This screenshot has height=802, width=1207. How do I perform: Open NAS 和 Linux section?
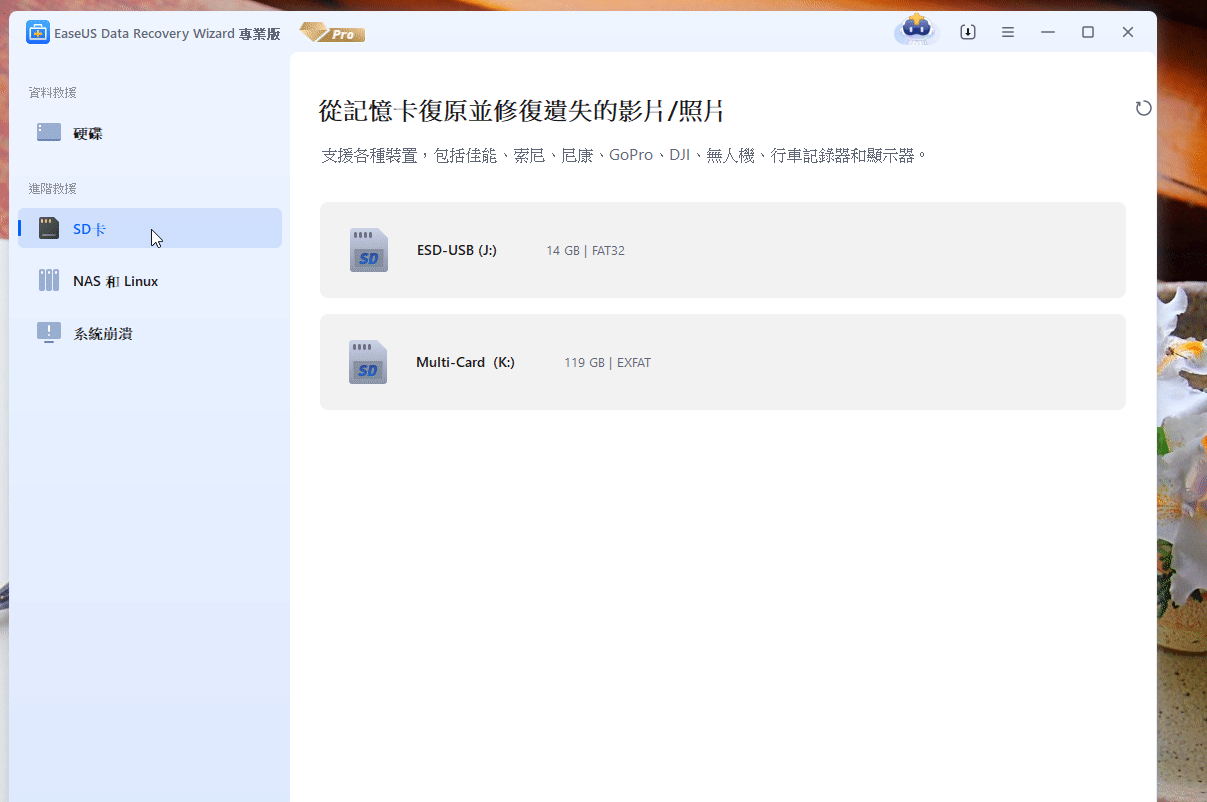coord(150,281)
